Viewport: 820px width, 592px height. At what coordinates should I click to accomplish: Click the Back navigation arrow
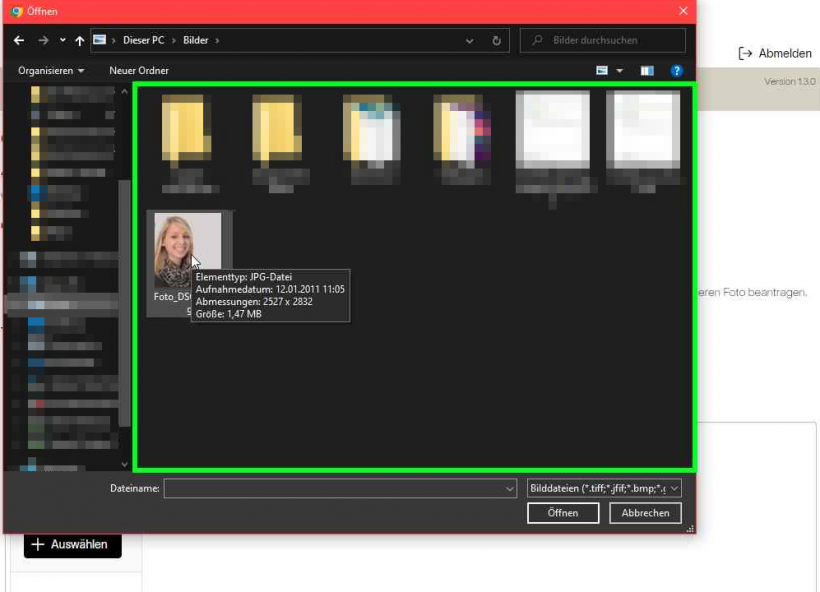point(19,41)
